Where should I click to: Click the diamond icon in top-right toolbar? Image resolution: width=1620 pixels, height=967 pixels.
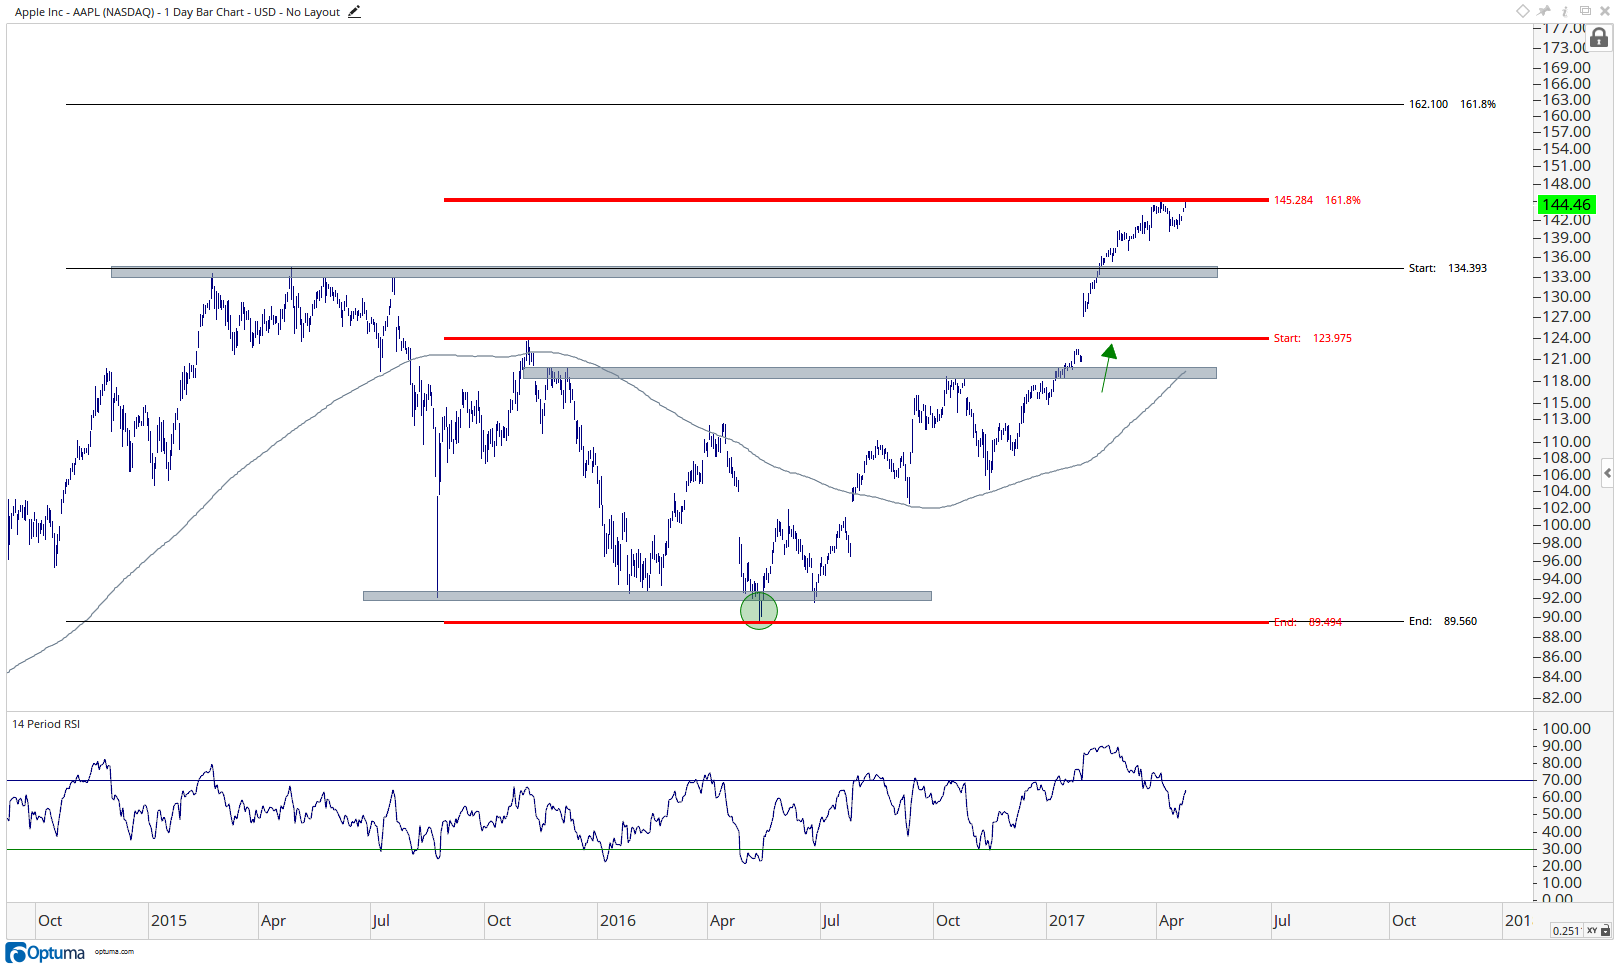(1523, 11)
